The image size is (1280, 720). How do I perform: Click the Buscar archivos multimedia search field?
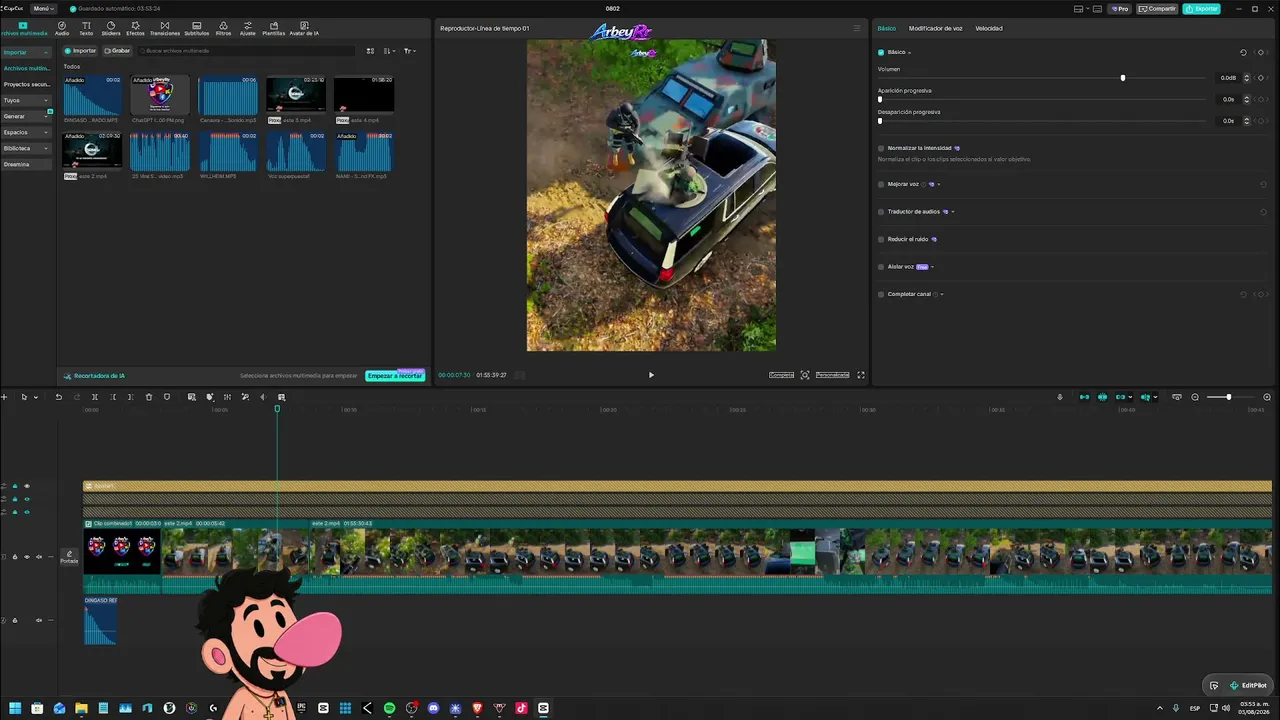(x=247, y=51)
